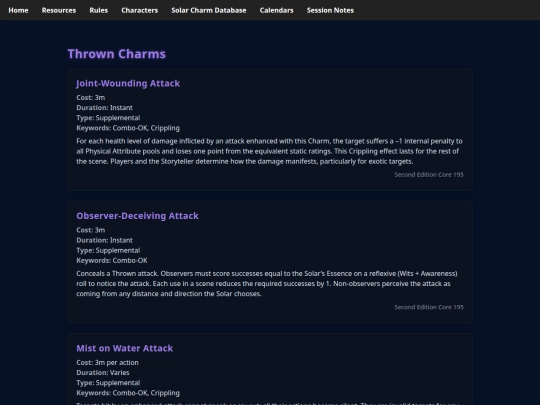Click Mist on Water Attack's 'Type: Supplemental' line
Screen dimensions: 540x405
point(108,383)
